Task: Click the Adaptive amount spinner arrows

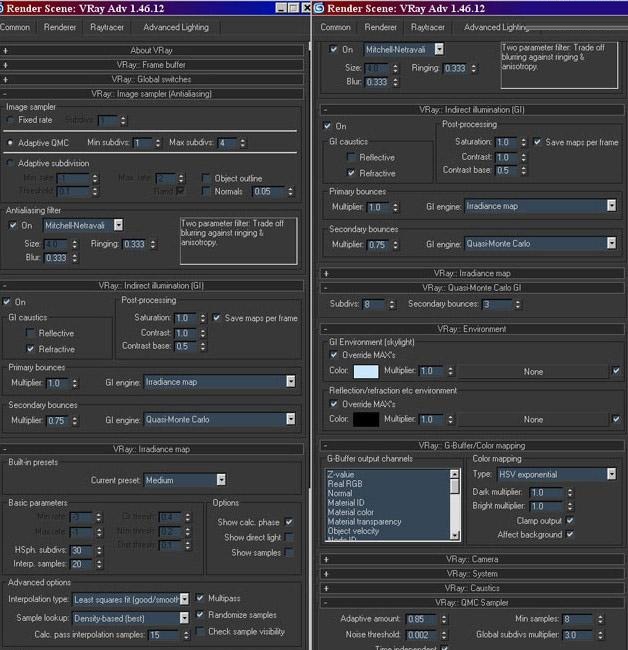Action: (x=444, y=619)
